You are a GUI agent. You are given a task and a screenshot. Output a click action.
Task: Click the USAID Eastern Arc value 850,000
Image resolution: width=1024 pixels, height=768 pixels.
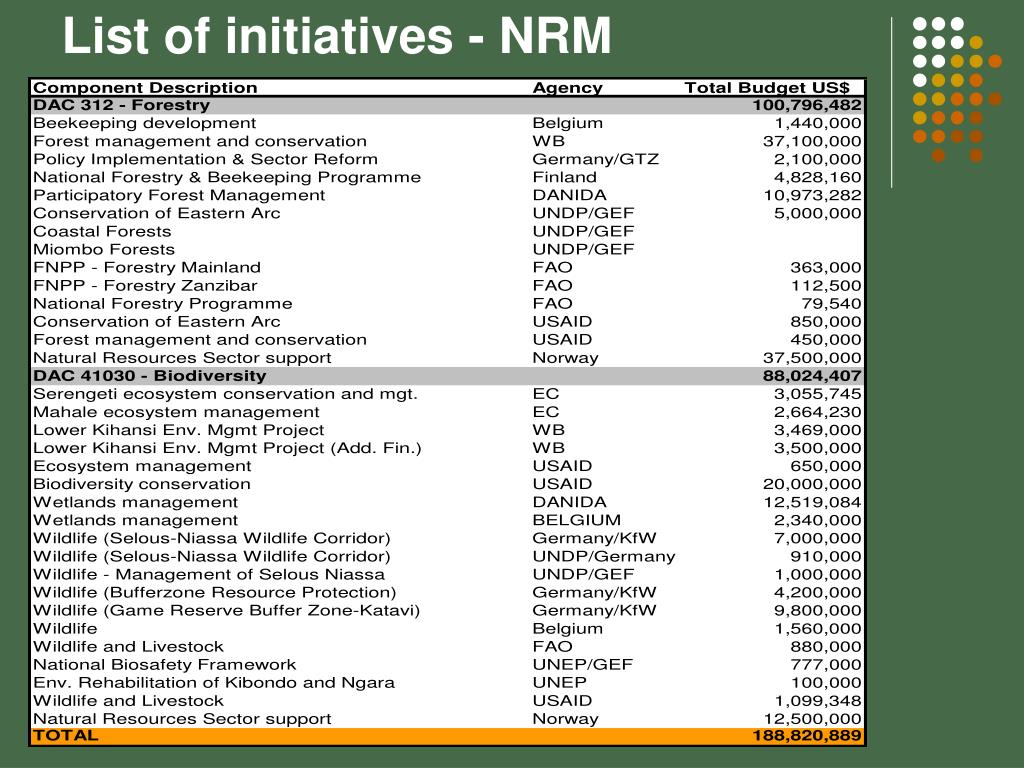coord(825,322)
